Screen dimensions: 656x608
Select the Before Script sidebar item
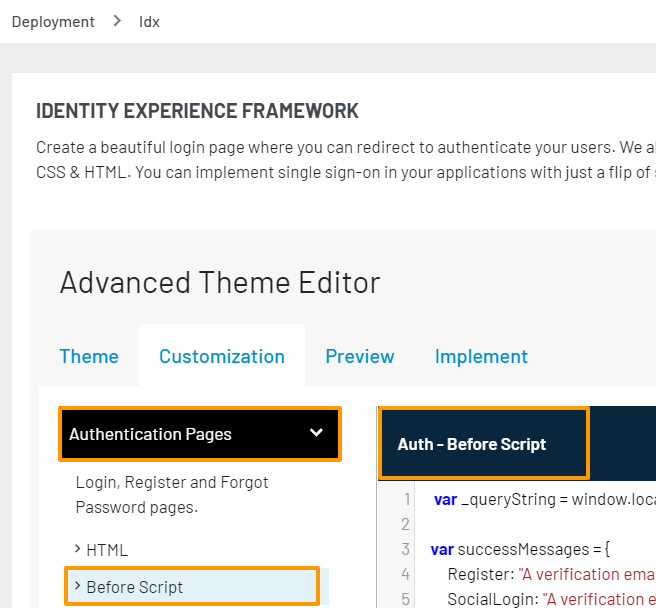pyautogui.click(x=135, y=587)
